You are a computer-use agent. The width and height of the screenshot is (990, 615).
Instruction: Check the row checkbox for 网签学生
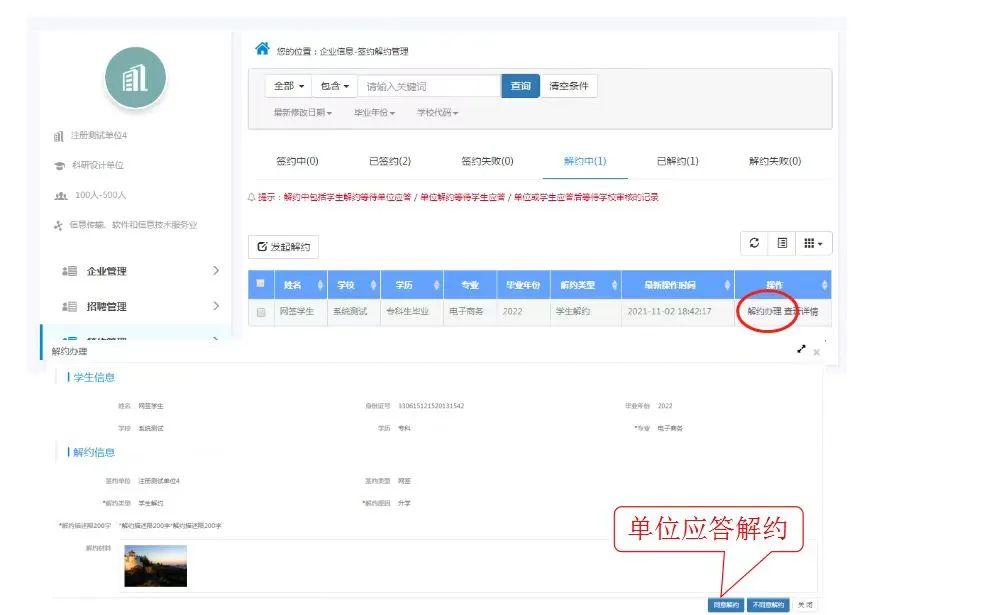click(x=261, y=312)
